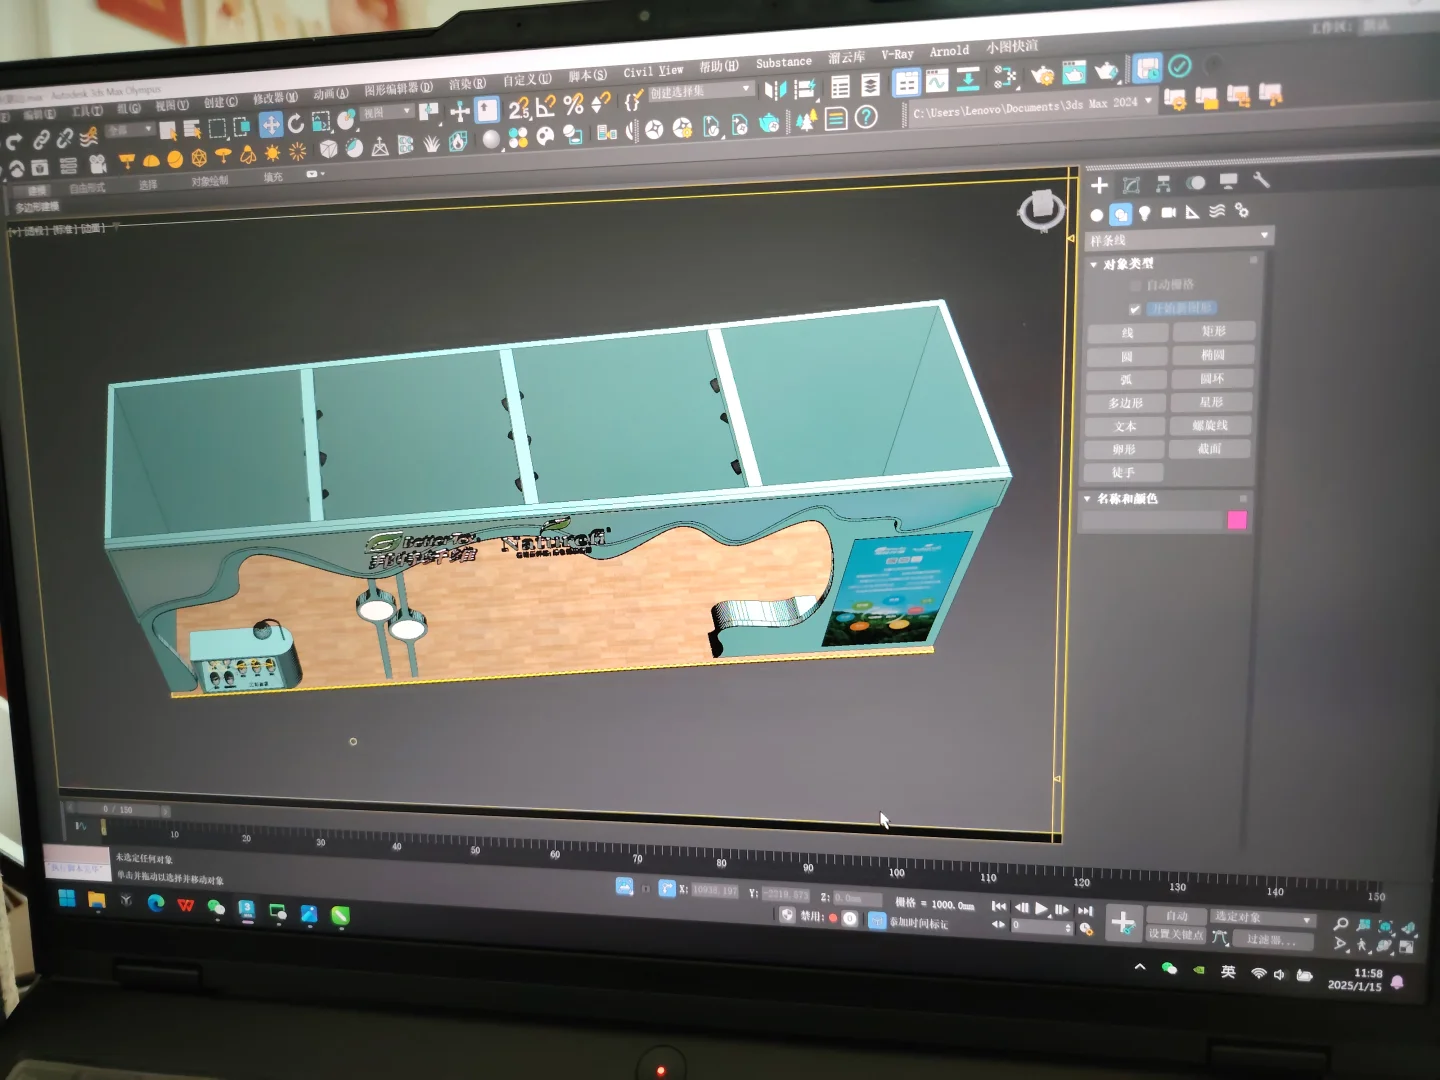The width and height of the screenshot is (1440, 1080).
Task: Open Render Setup teapot icon
Action: tap(1042, 75)
